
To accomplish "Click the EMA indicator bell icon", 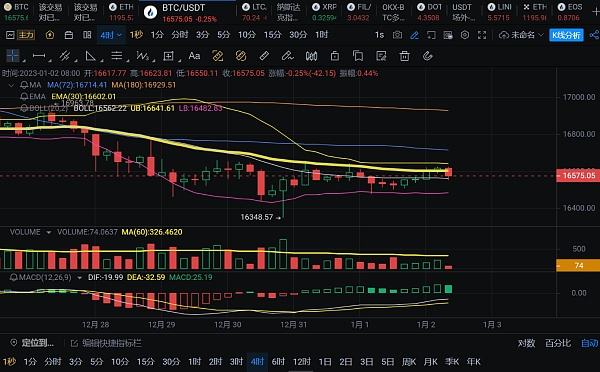I will tap(24, 96).
